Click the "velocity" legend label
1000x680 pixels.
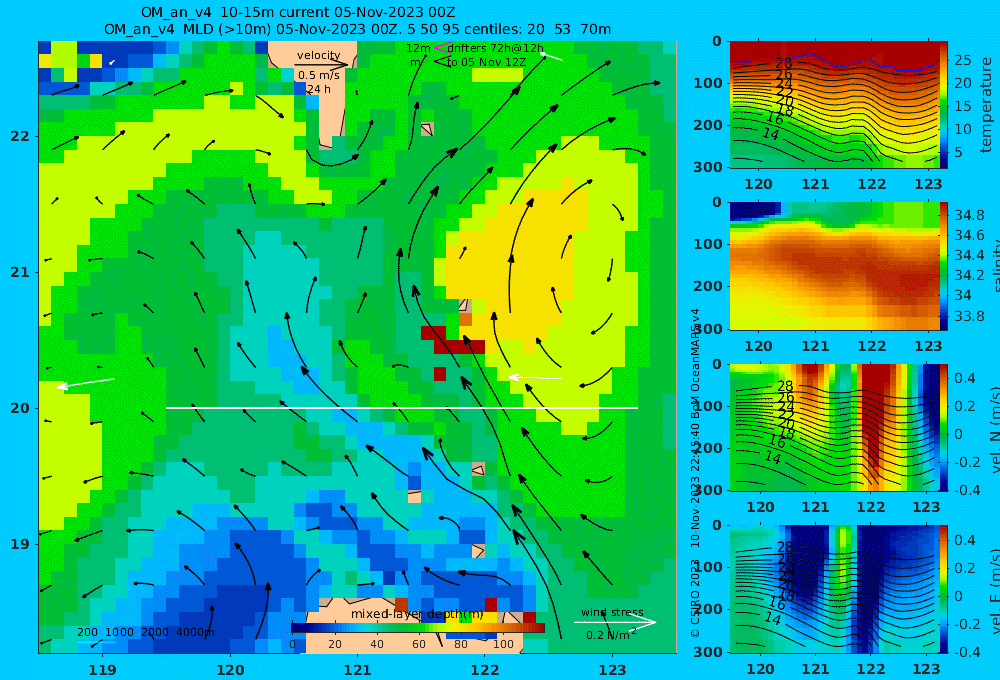coord(318,55)
